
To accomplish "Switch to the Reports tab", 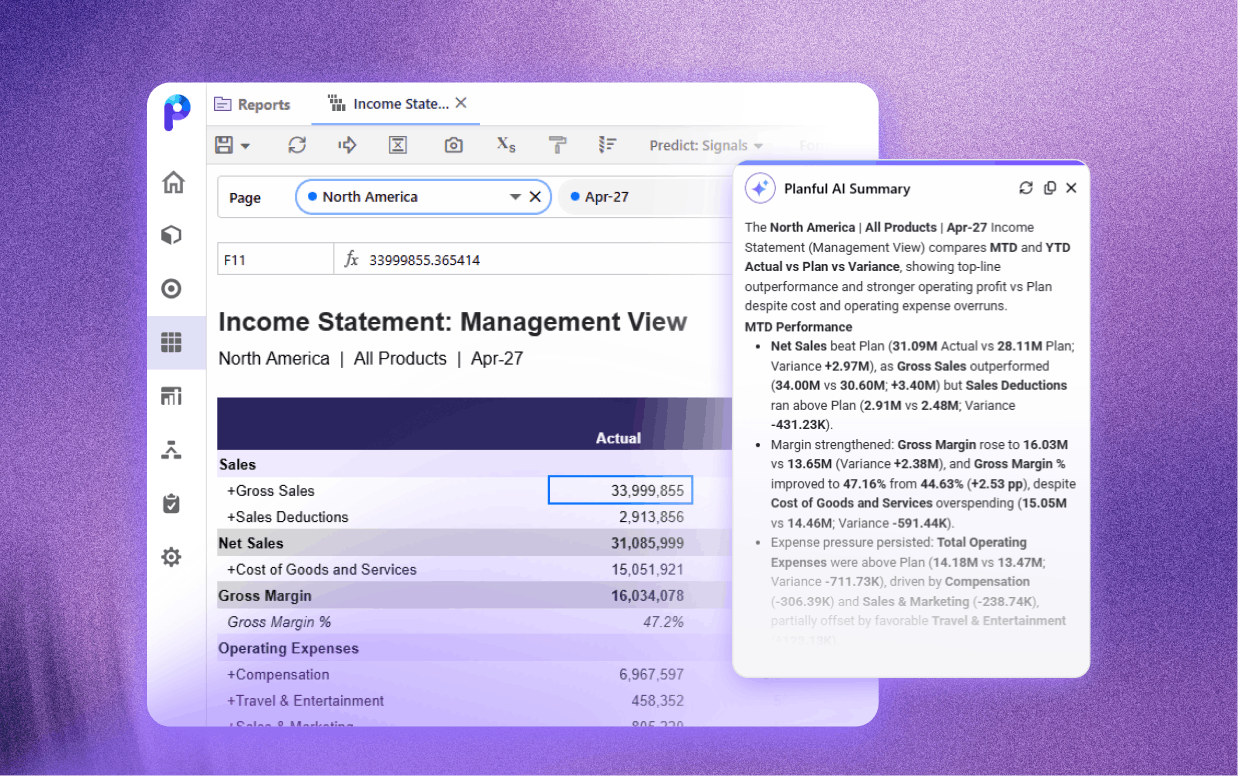I will [252, 104].
